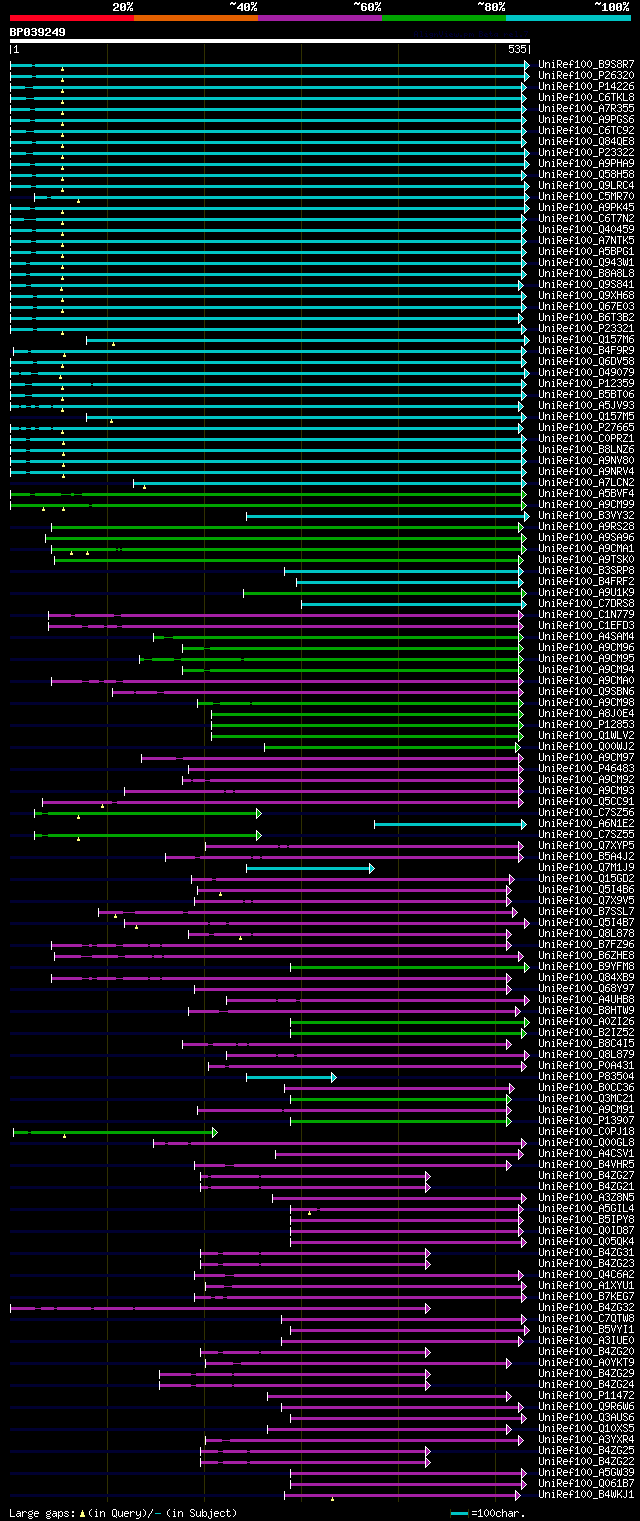
Task: Open subject UniRef100_P46483
Action: (x=586, y=768)
